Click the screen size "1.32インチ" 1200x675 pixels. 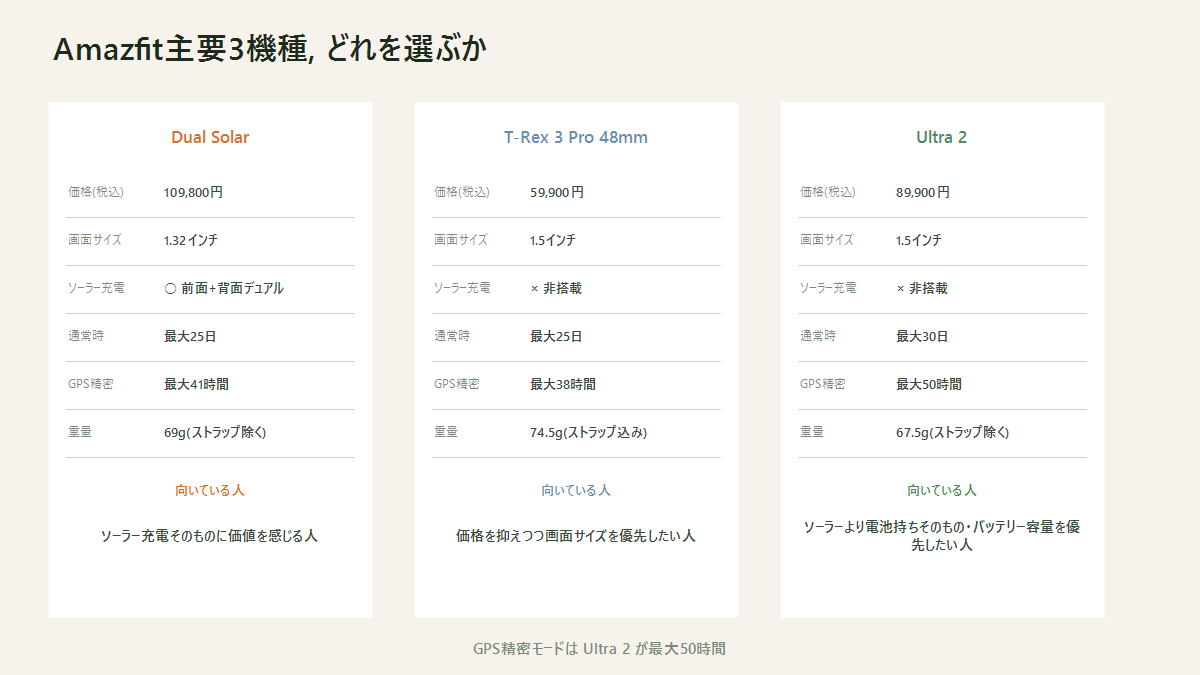191,240
